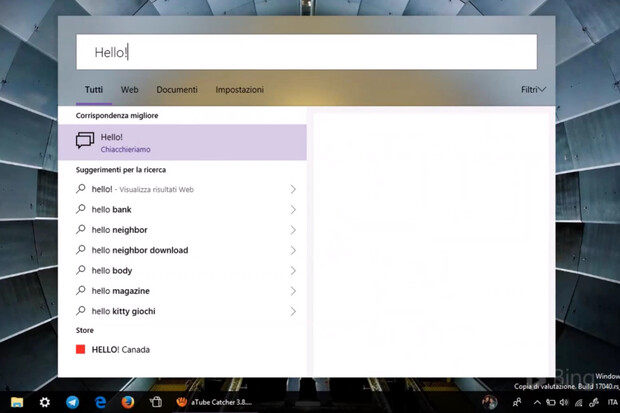This screenshot has width=620, height=413.
Task: Click the pen workspace tray icon
Action: 593,403
